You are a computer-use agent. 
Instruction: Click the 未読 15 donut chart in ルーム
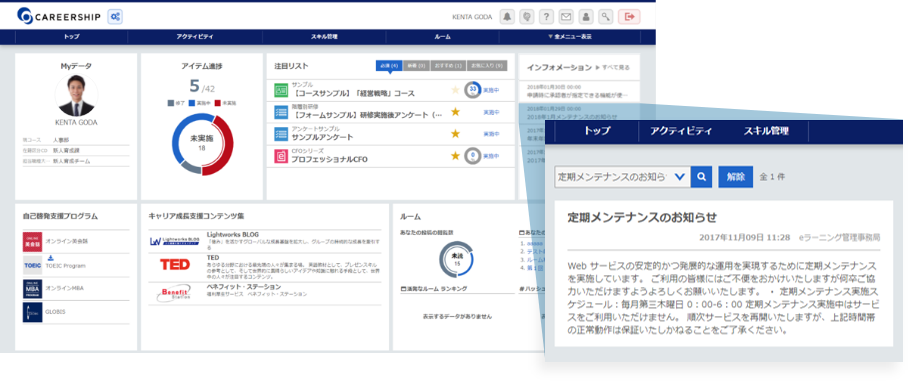tap(456, 259)
